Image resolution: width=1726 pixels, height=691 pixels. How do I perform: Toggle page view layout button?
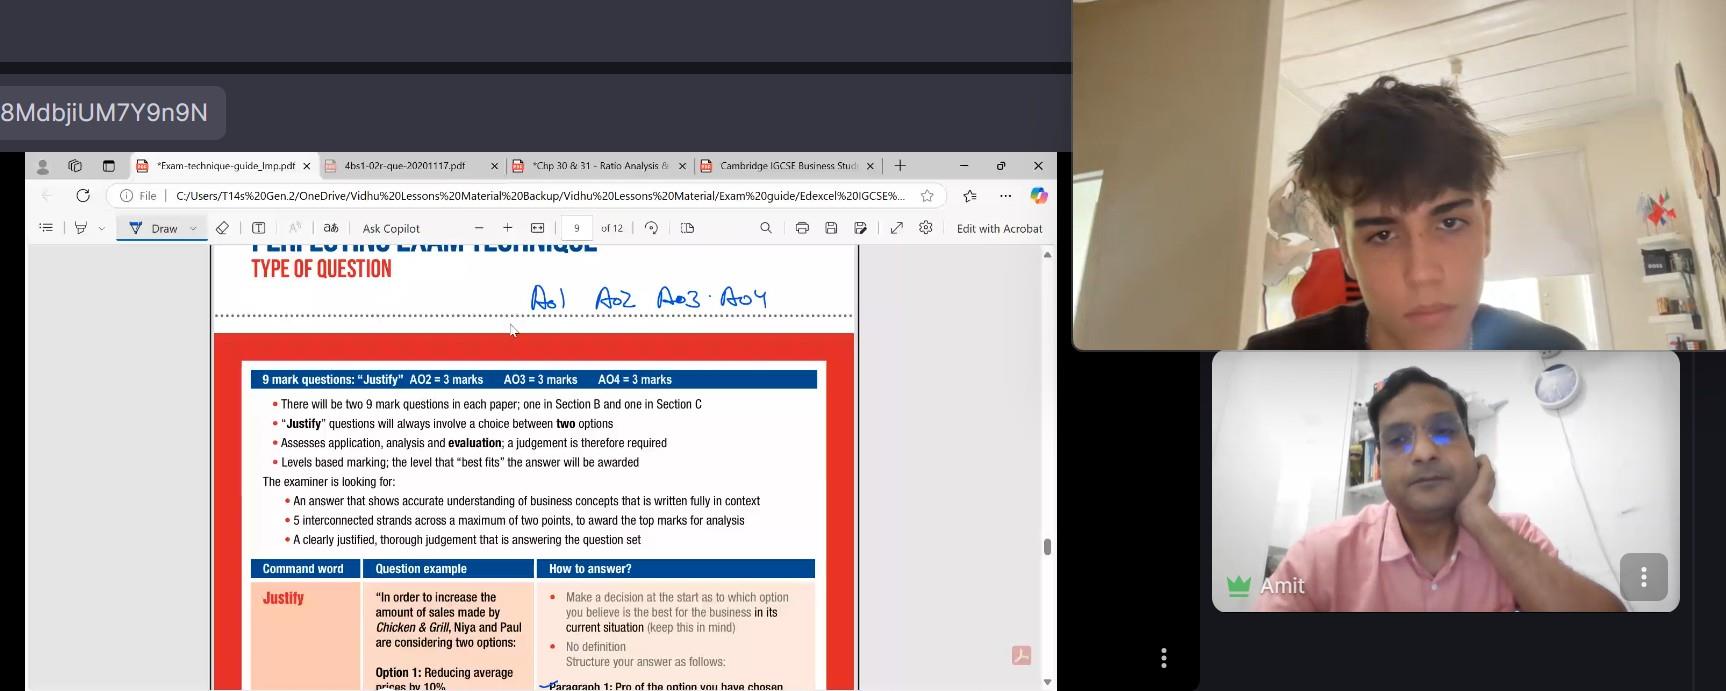[x=687, y=228]
